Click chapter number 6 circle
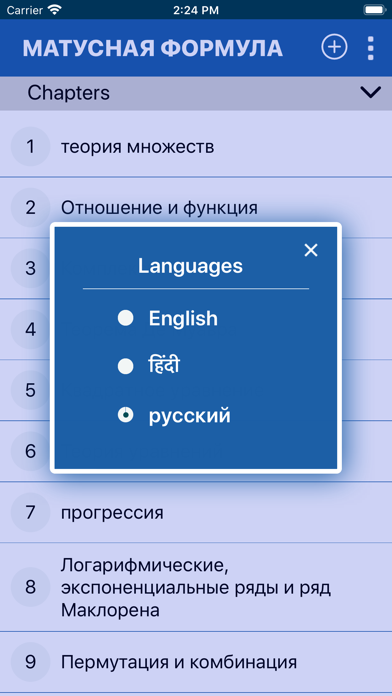The width and height of the screenshot is (392, 696). click(30, 451)
